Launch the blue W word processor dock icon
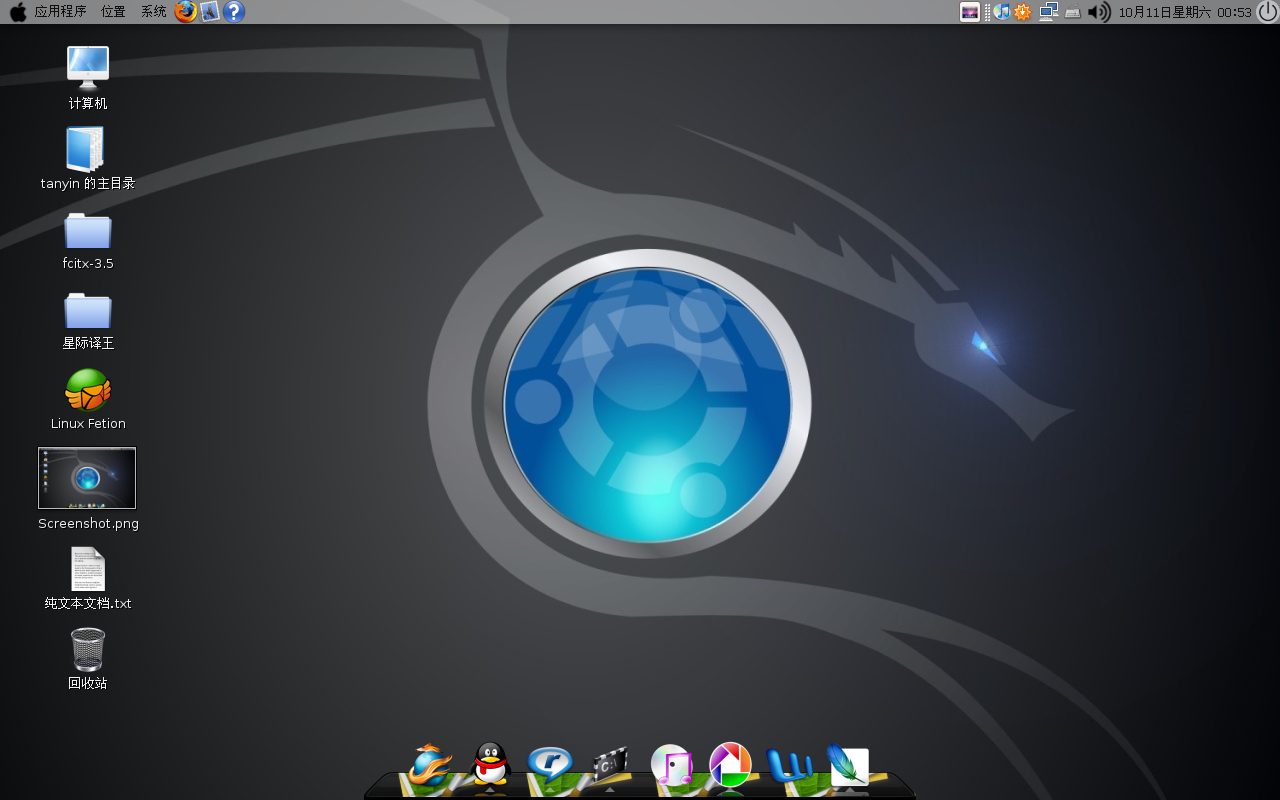1280x800 pixels. tap(790, 765)
